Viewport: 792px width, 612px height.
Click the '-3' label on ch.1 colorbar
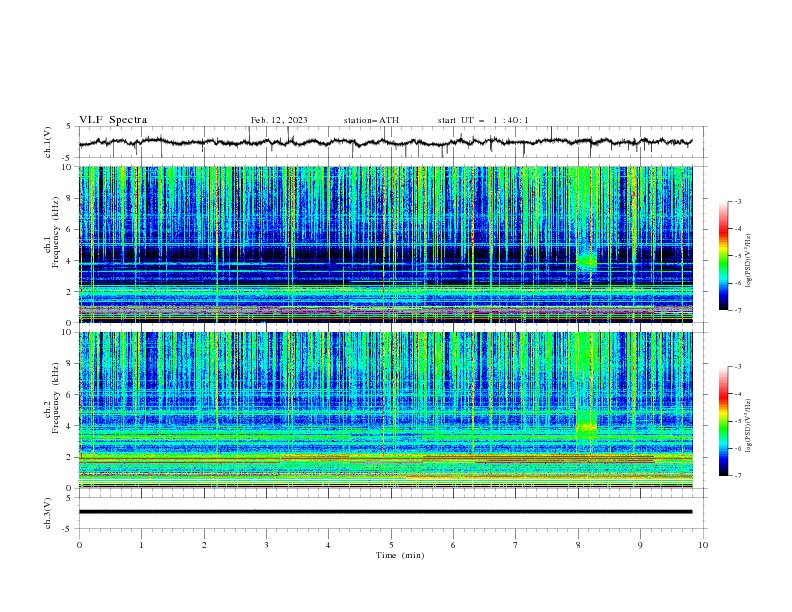(738, 201)
